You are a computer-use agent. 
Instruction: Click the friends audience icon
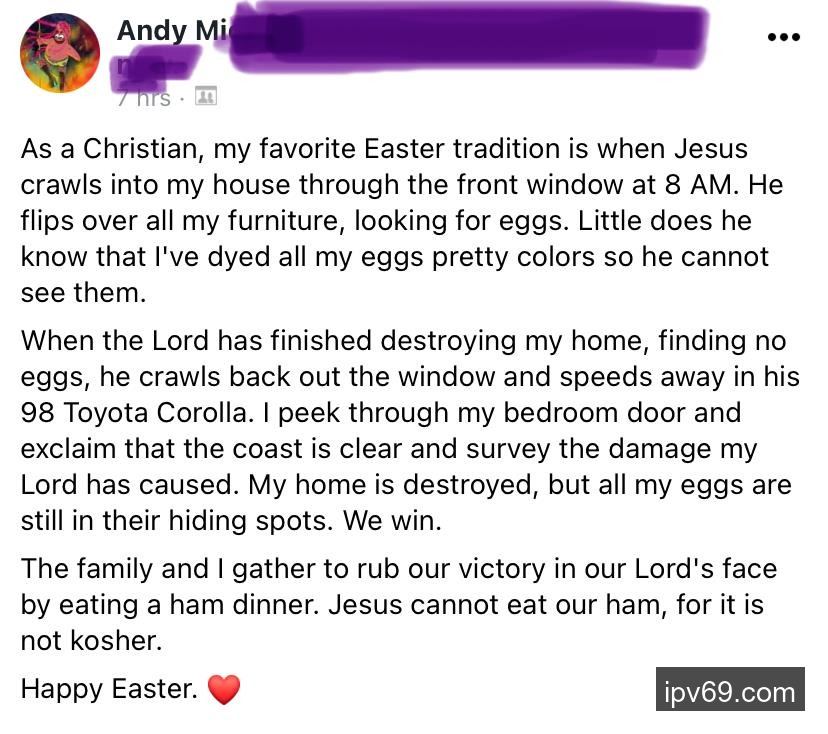tap(205, 97)
